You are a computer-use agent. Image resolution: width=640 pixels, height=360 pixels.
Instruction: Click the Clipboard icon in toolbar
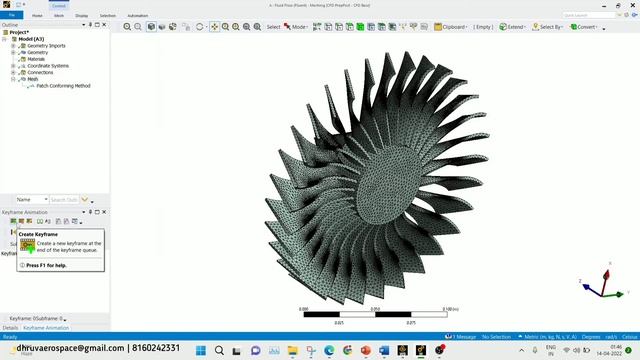coord(438,27)
